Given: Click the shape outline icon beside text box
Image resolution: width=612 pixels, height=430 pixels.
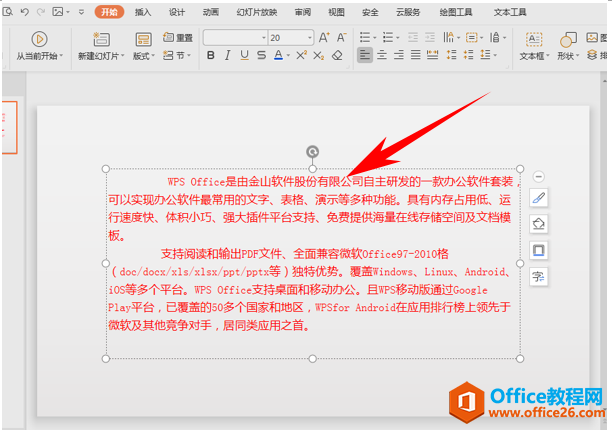Looking at the screenshot, I should click(x=539, y=250).
